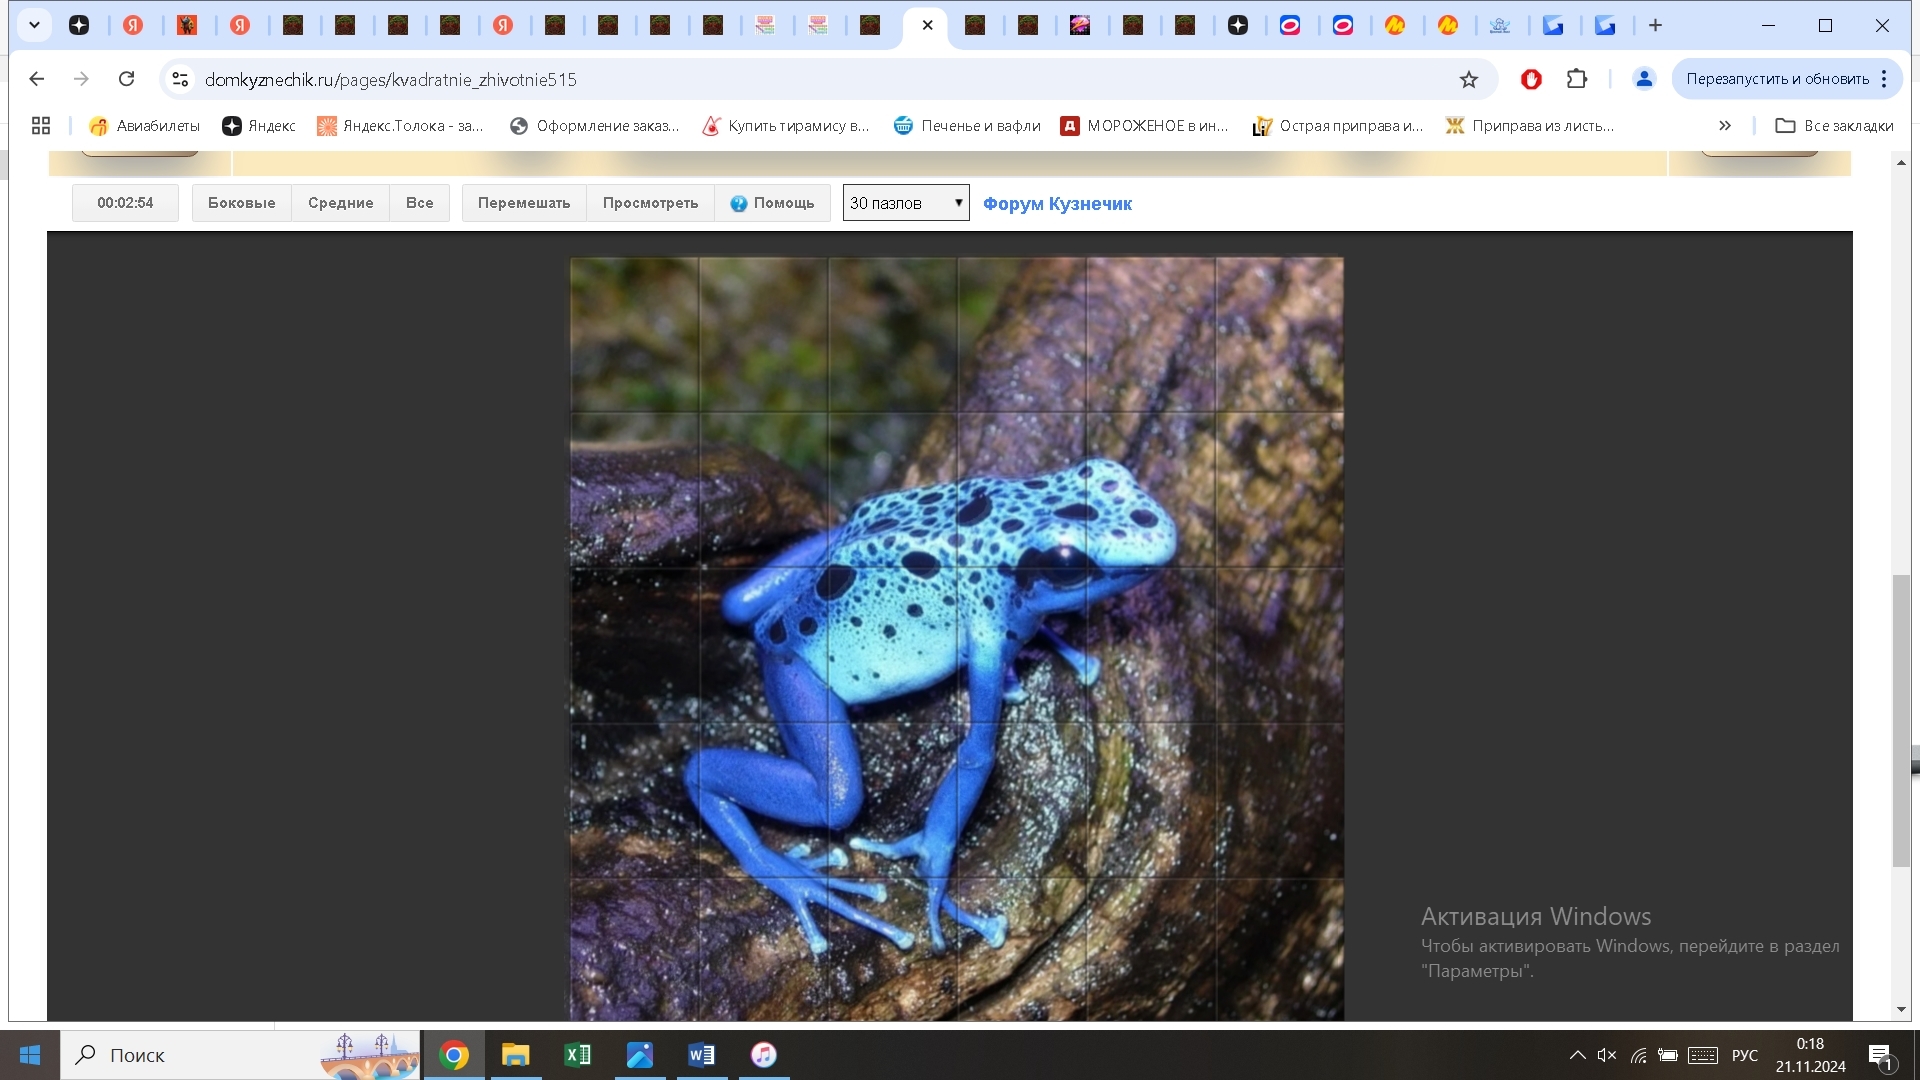Image resolution: width=1920 pixels, height=1080 pixels.
Task: Open the Купить тирамису bookmark
Action: (786, 125)
